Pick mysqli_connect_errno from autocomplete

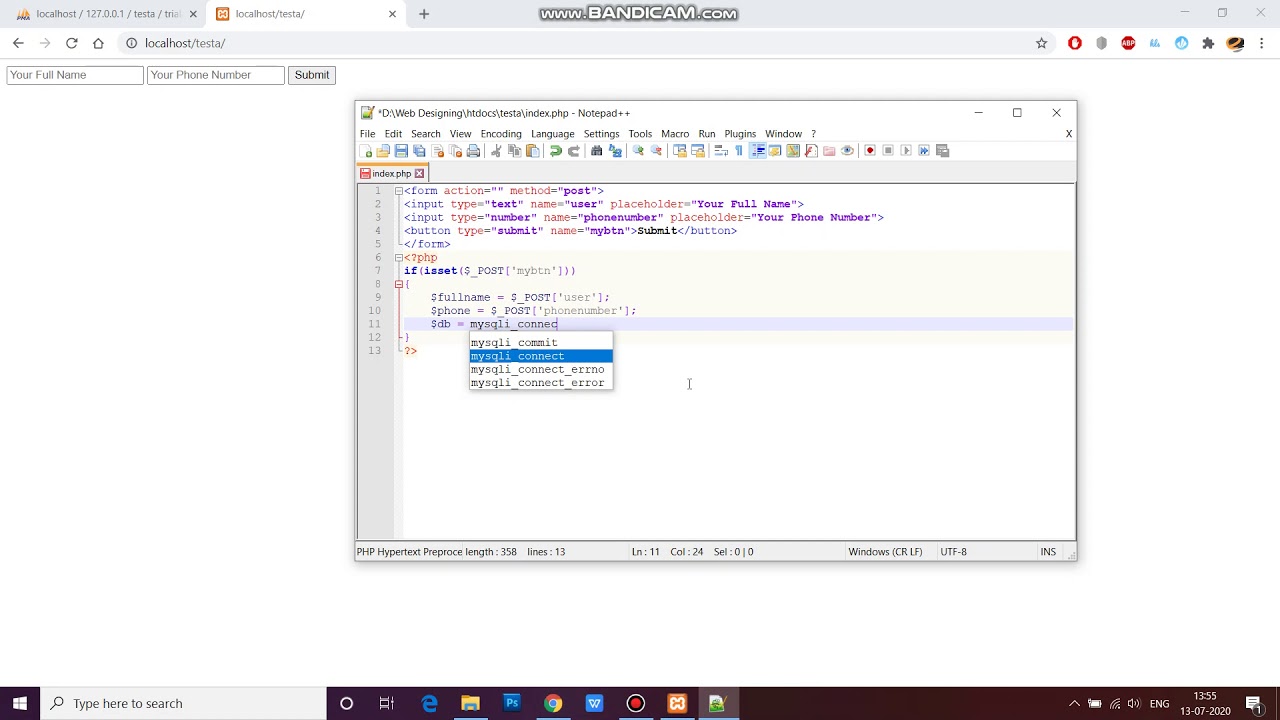(x=540, y=369)
